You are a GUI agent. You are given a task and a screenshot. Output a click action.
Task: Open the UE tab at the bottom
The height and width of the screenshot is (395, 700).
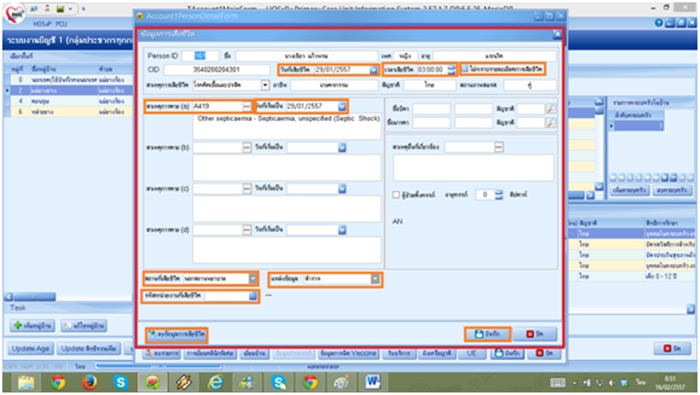pyautogui.click(x=471, y=353)
